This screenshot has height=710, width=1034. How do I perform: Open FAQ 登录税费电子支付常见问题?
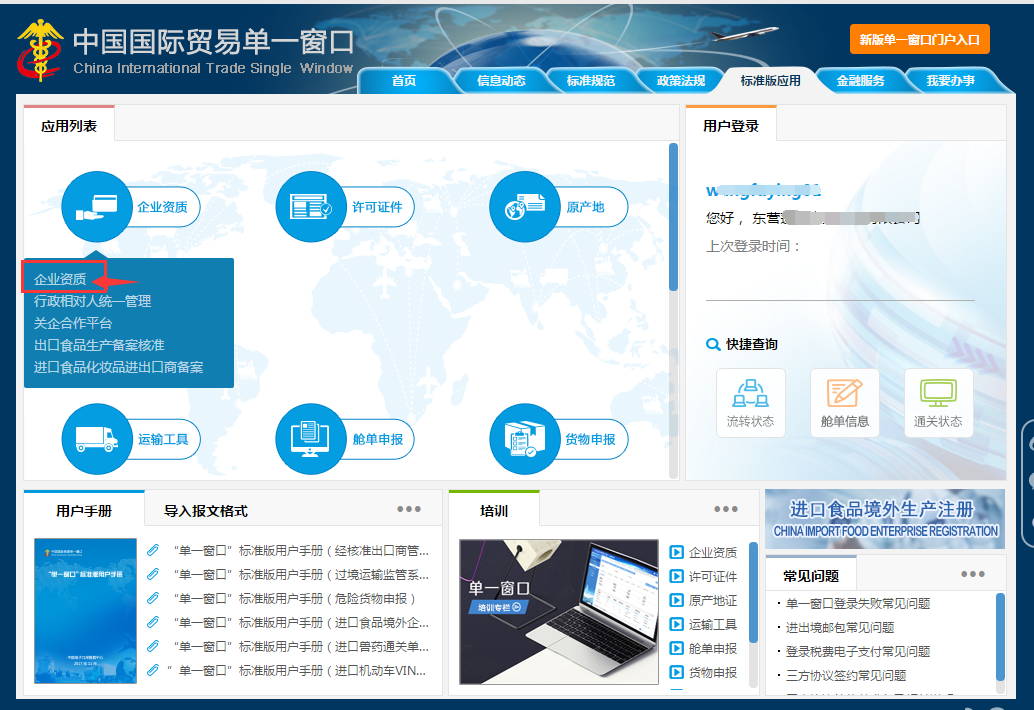[858, 651]
